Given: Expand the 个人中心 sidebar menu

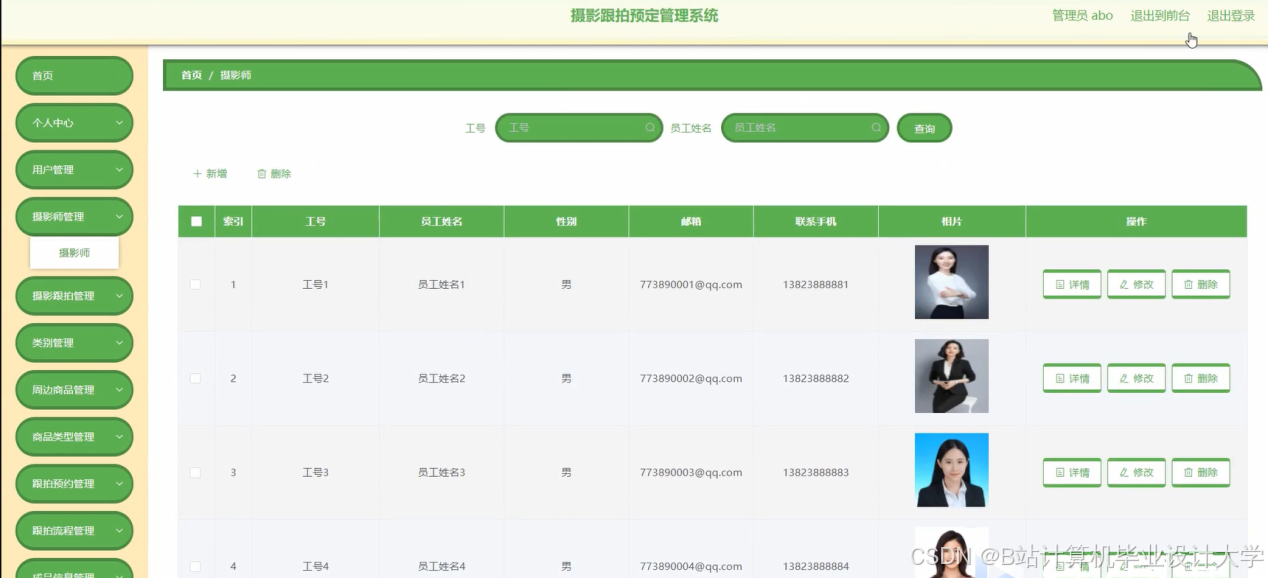Looking at the screenshot, I should pyautogui.click(x=75, y=123).
